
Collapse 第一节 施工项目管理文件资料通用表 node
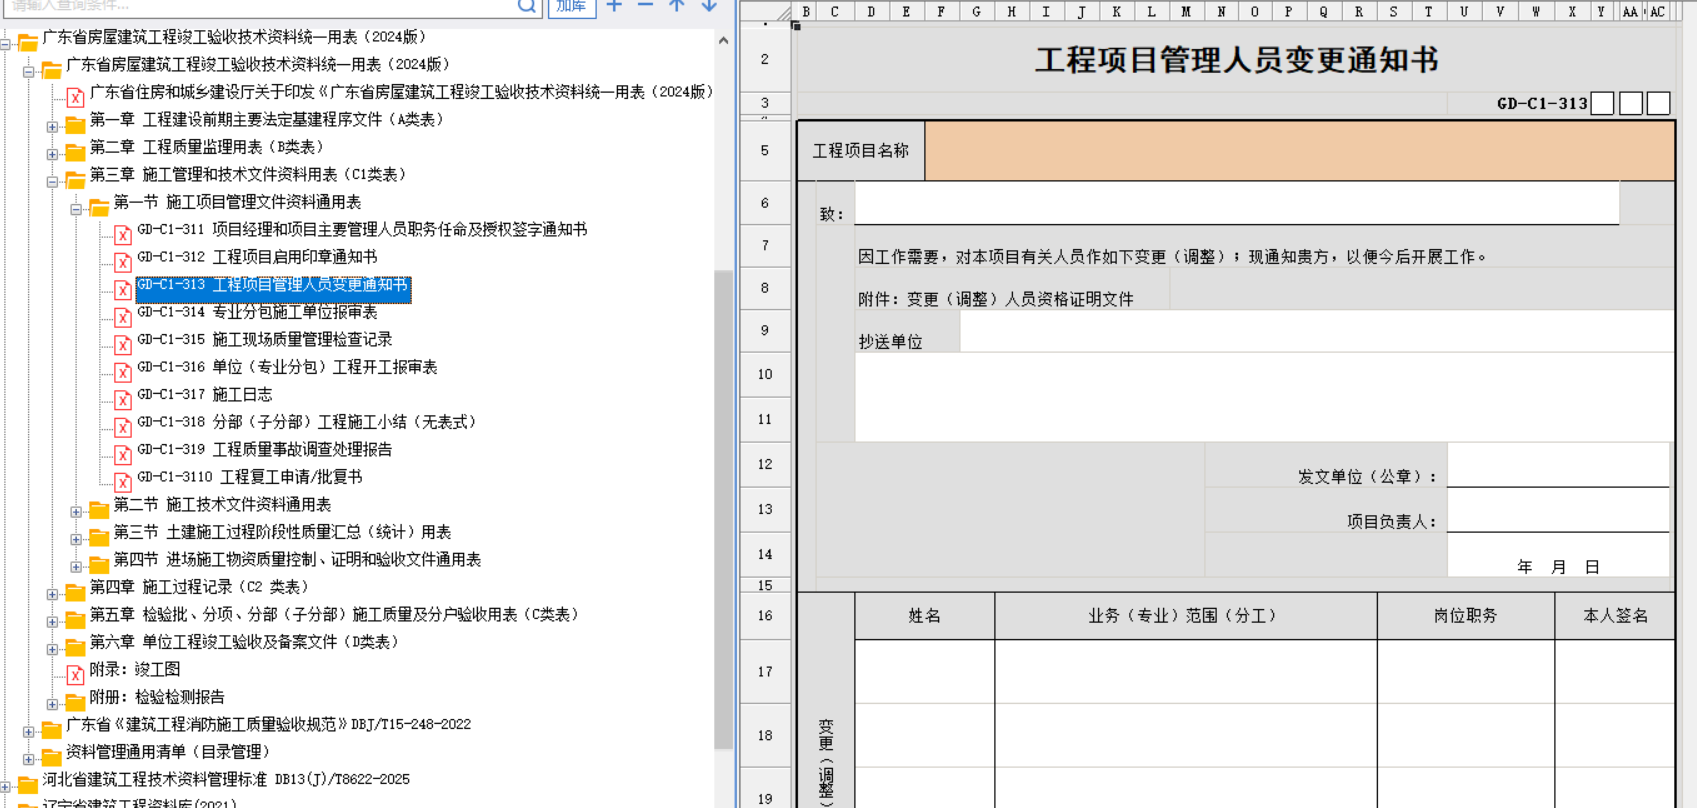pyautogui.click(x=76, y=209)
